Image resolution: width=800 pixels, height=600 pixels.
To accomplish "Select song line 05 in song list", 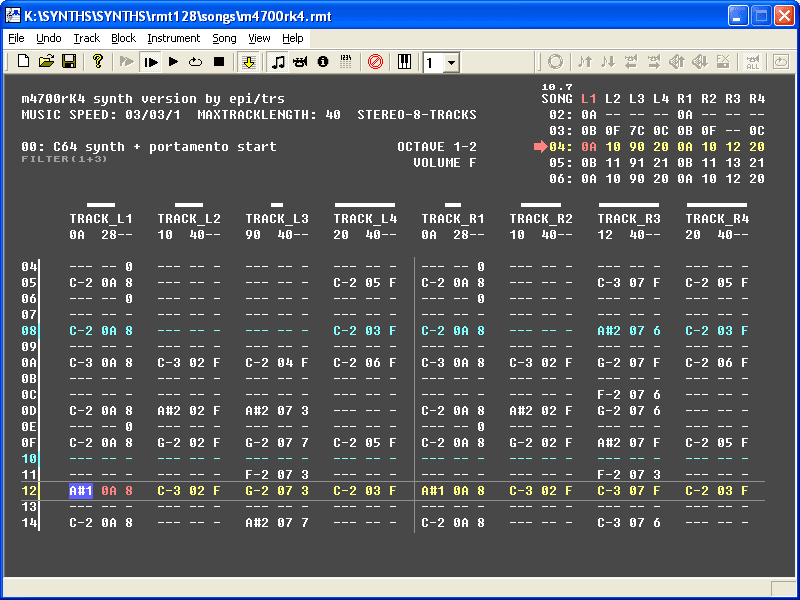I will [560, 163].
